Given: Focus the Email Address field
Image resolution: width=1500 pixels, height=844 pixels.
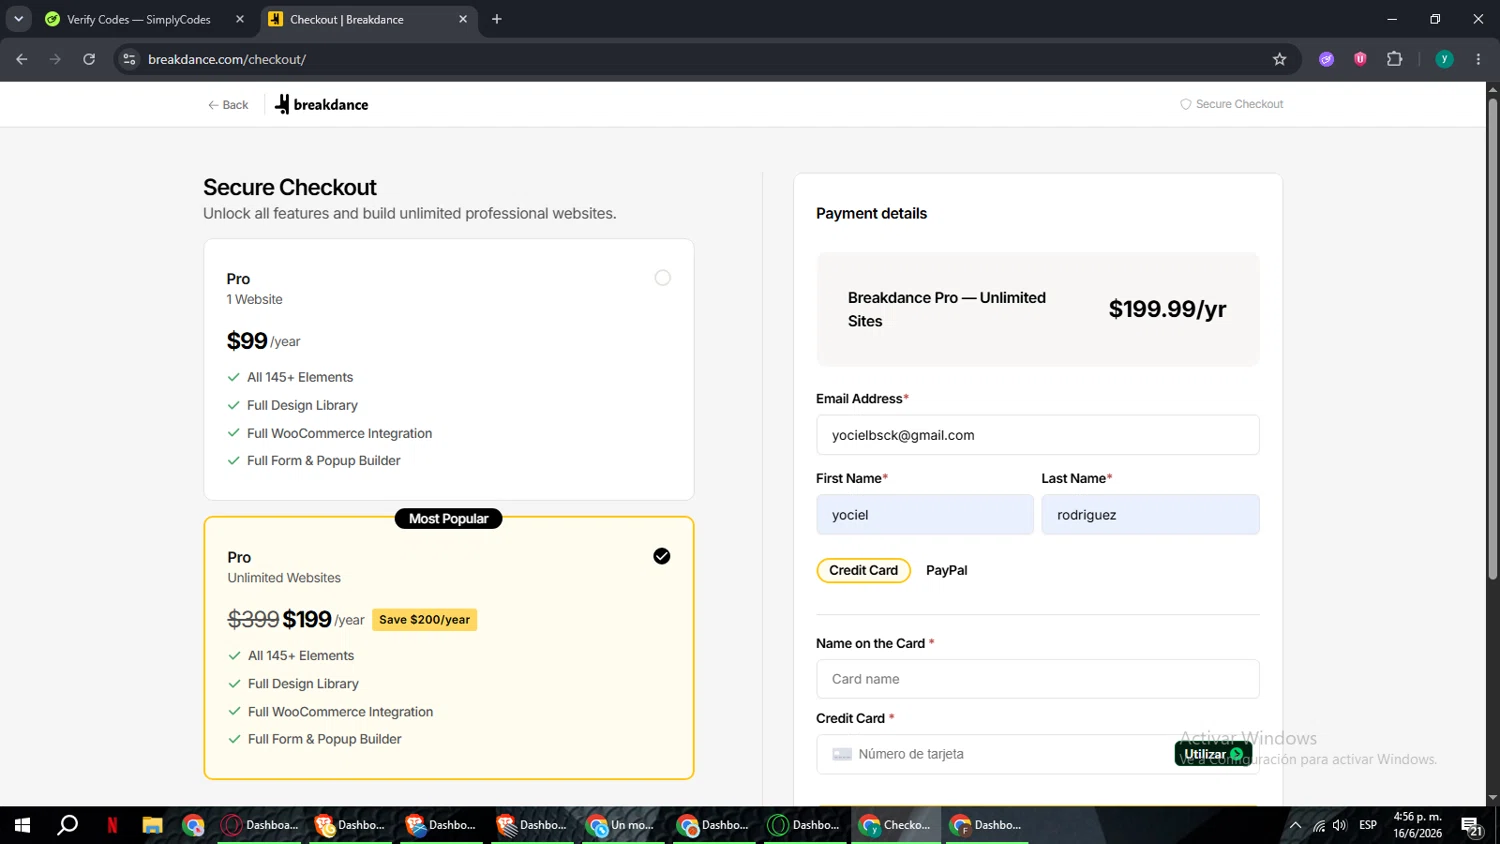Looking at the screenshot, I should pyautogui.click(x=1037, y=435).
